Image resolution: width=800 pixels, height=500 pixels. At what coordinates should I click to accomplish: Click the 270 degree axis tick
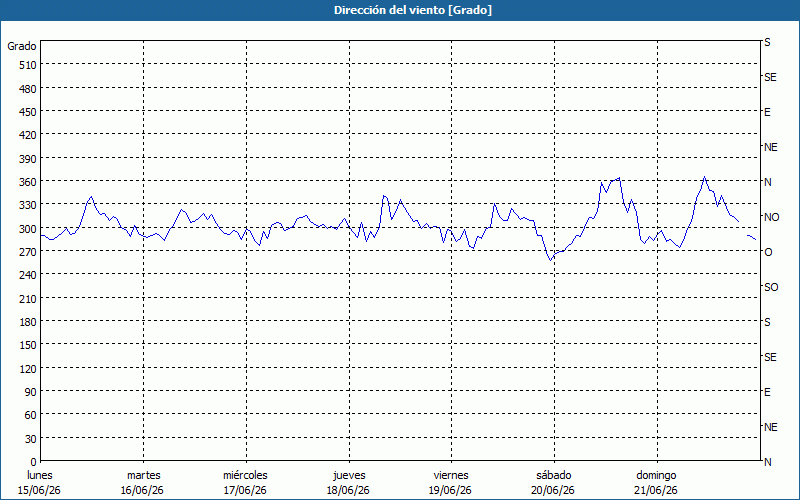28,252
